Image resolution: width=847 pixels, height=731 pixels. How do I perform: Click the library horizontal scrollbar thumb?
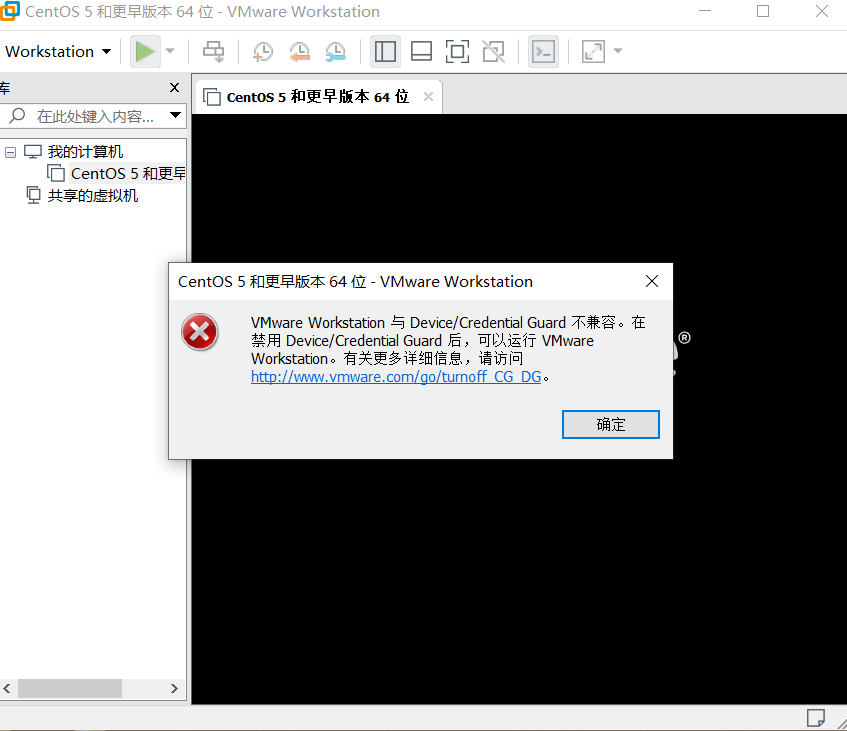point(70,688)
